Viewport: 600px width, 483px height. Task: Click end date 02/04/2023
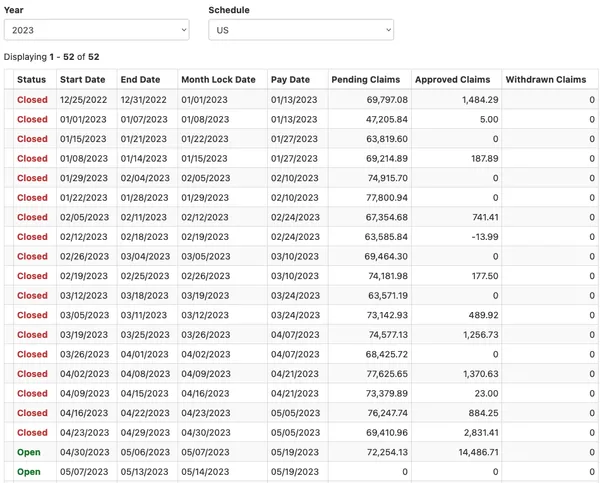145,178
